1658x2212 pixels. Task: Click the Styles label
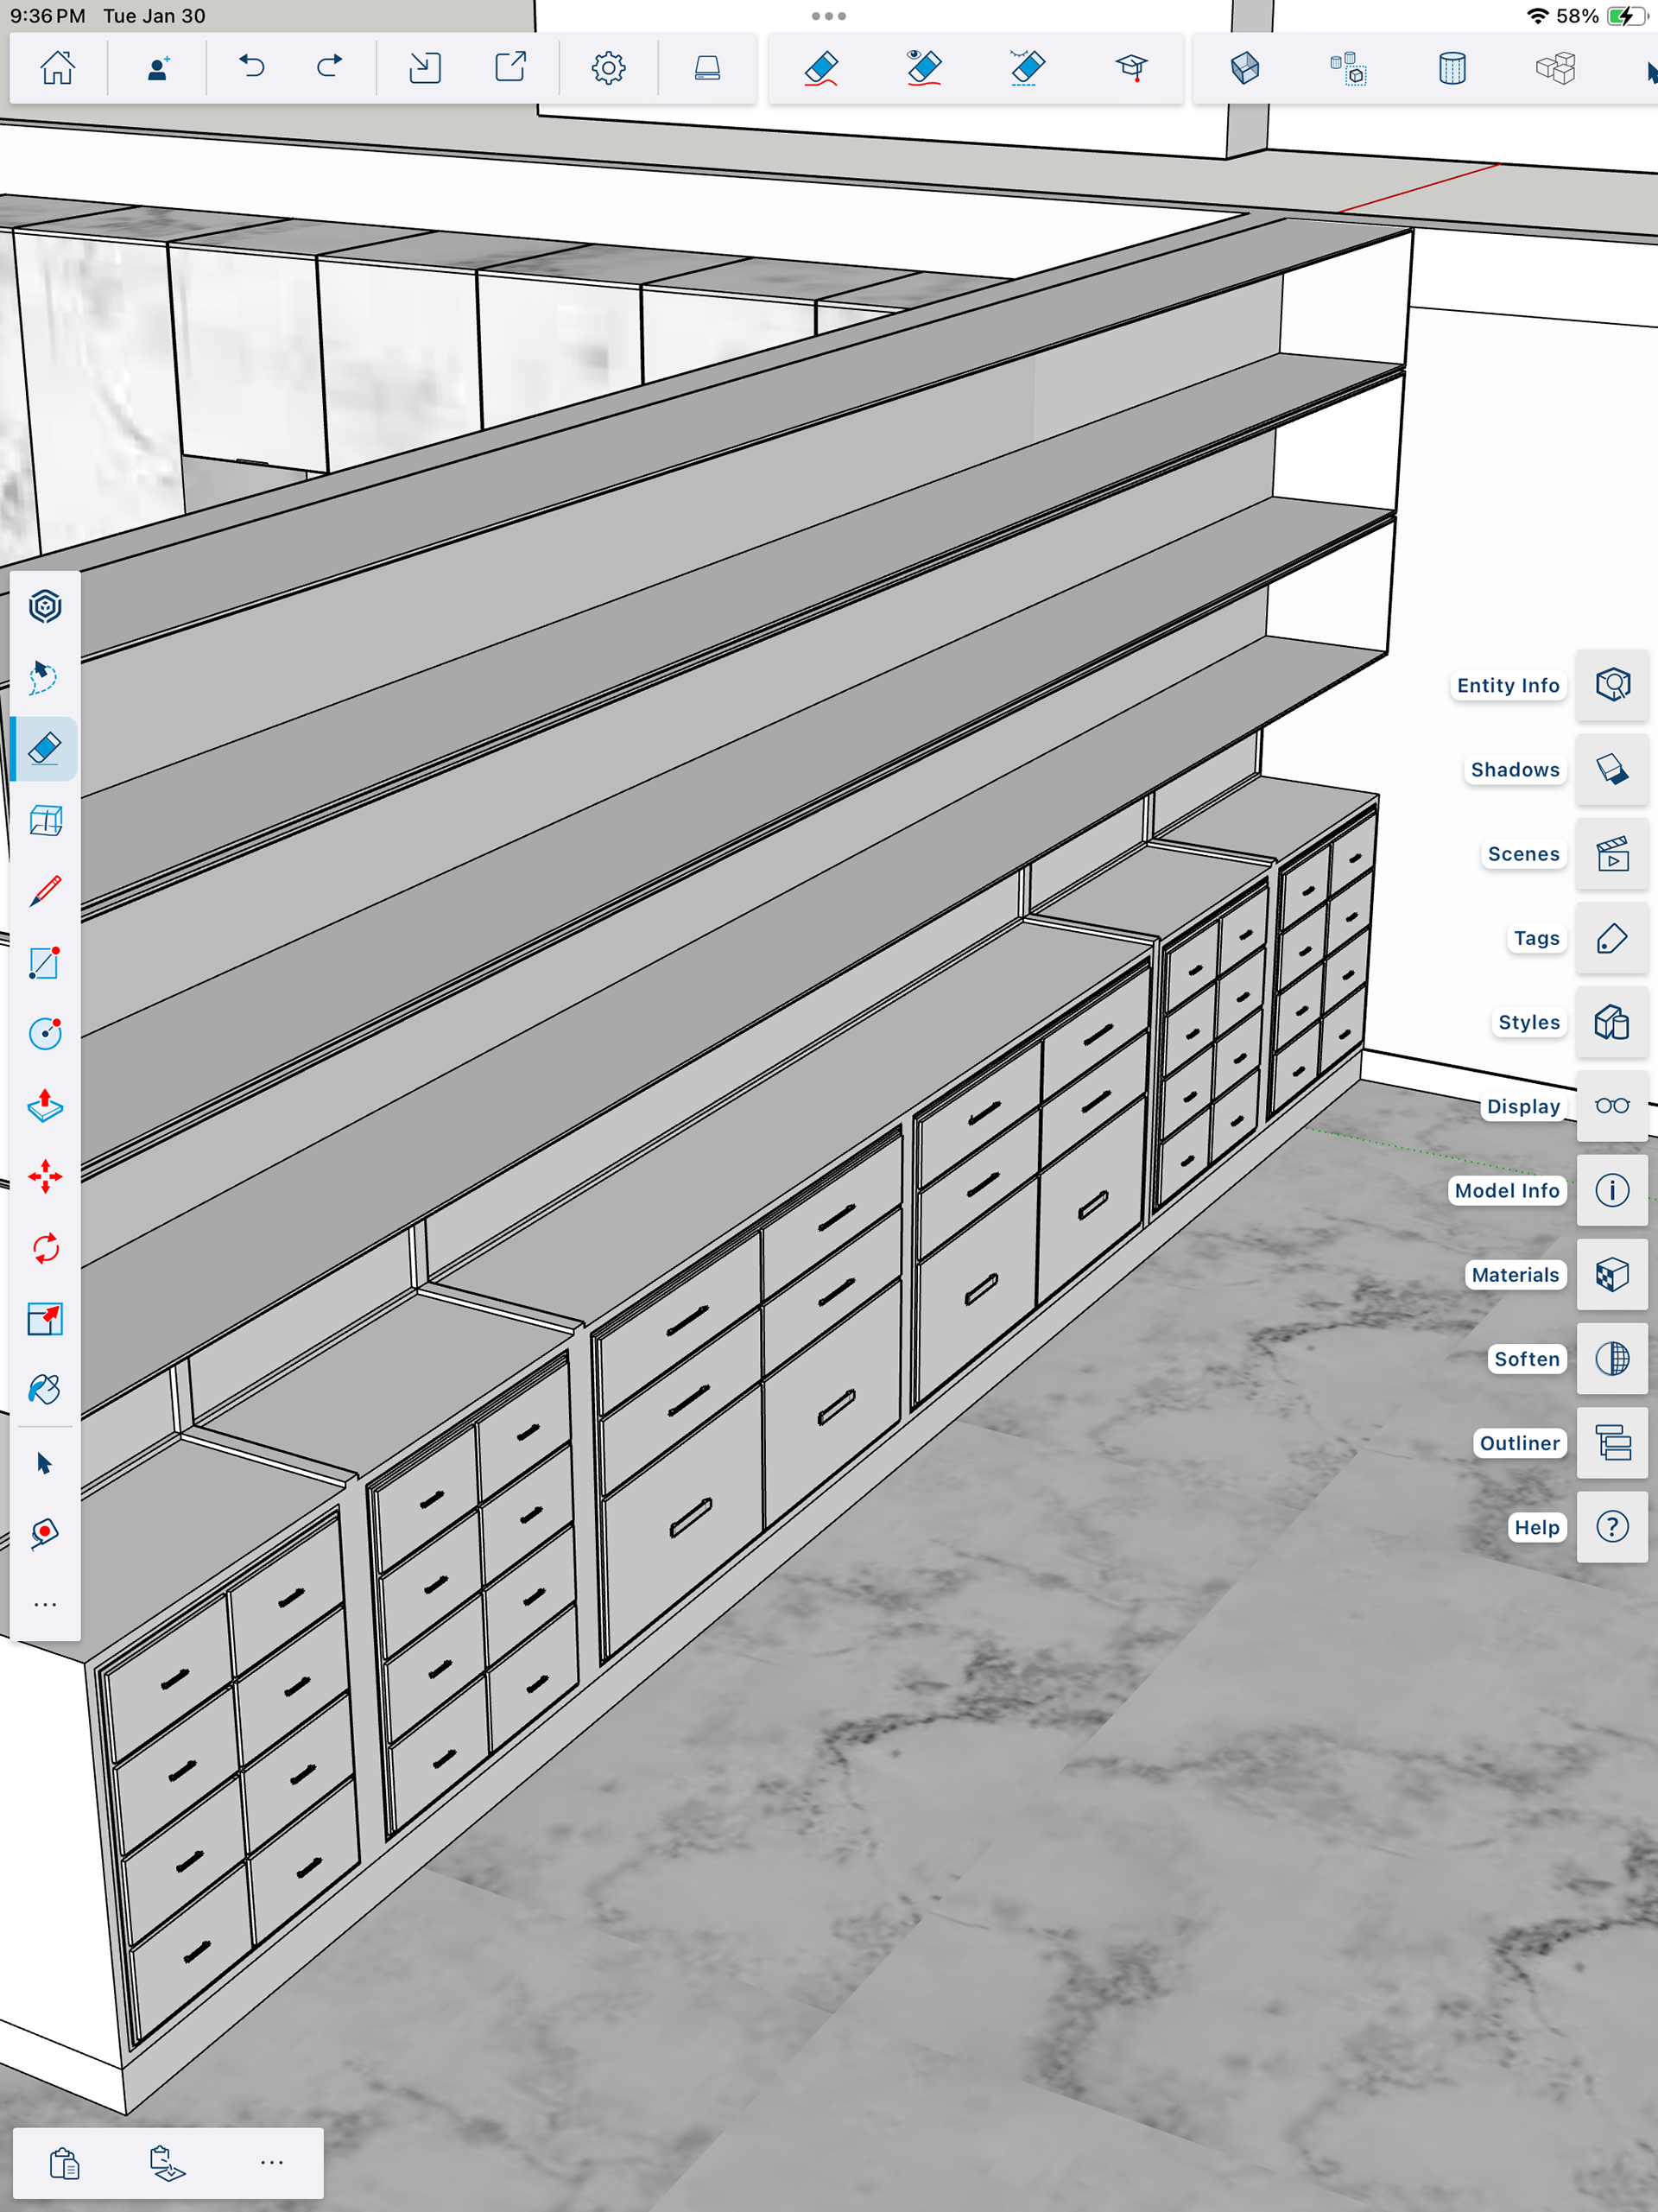pyautogui.click(x=1528, y=1022)
